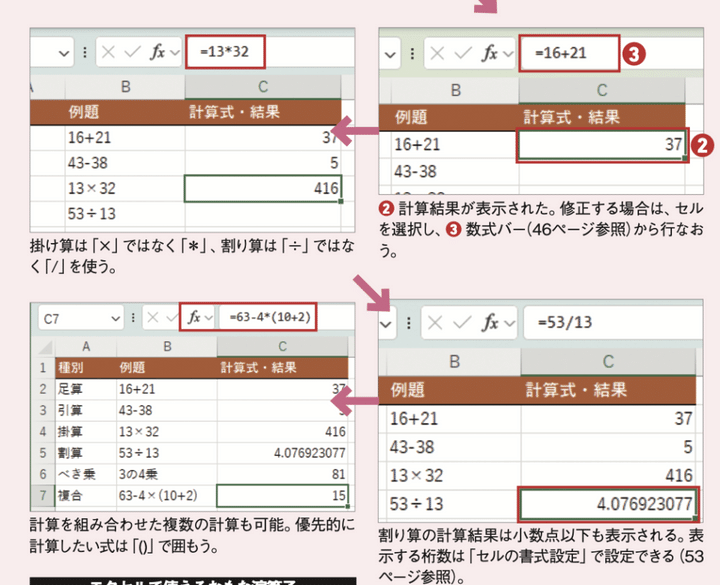Click the enter checkmark icon beside =13*32 formula
Image resolution: width=720 pixels, height=585 pixels.
click(x=134, y=51)
